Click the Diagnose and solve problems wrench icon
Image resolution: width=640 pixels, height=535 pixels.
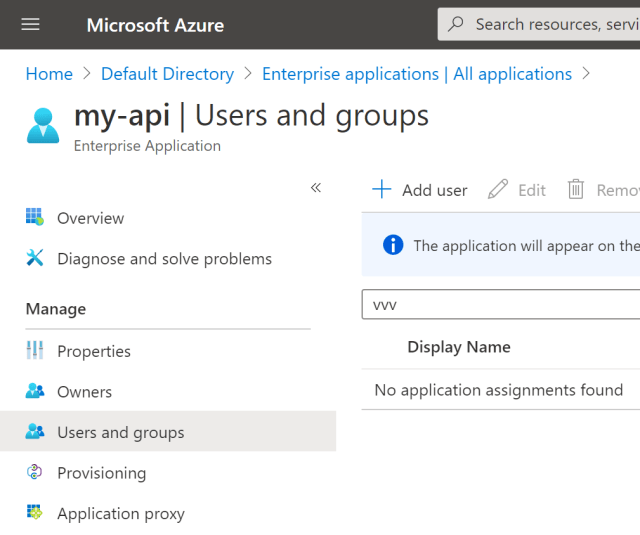click(x=35, y=259)
